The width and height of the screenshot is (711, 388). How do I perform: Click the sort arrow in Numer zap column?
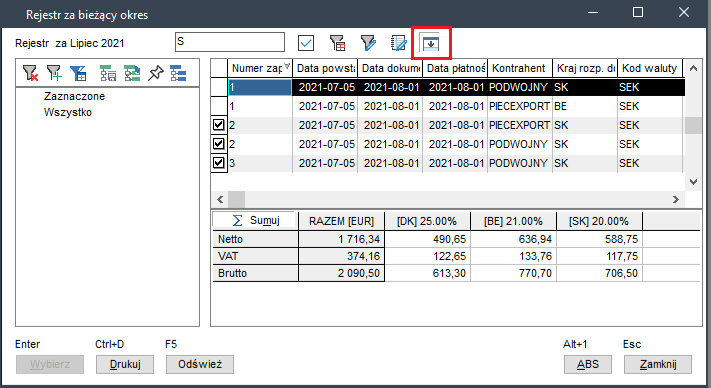pyautogui.click(x=287, y=66)
